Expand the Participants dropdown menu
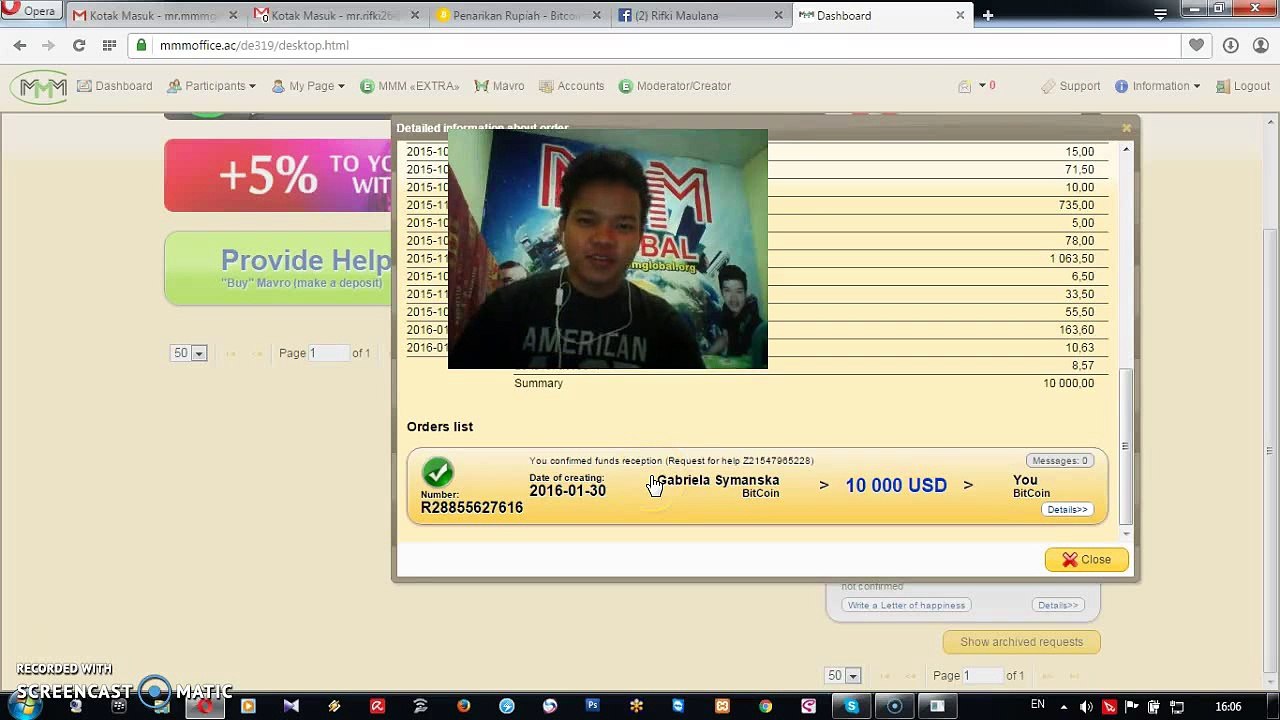This screenshot has height=720, width=1280. [211, 86]
